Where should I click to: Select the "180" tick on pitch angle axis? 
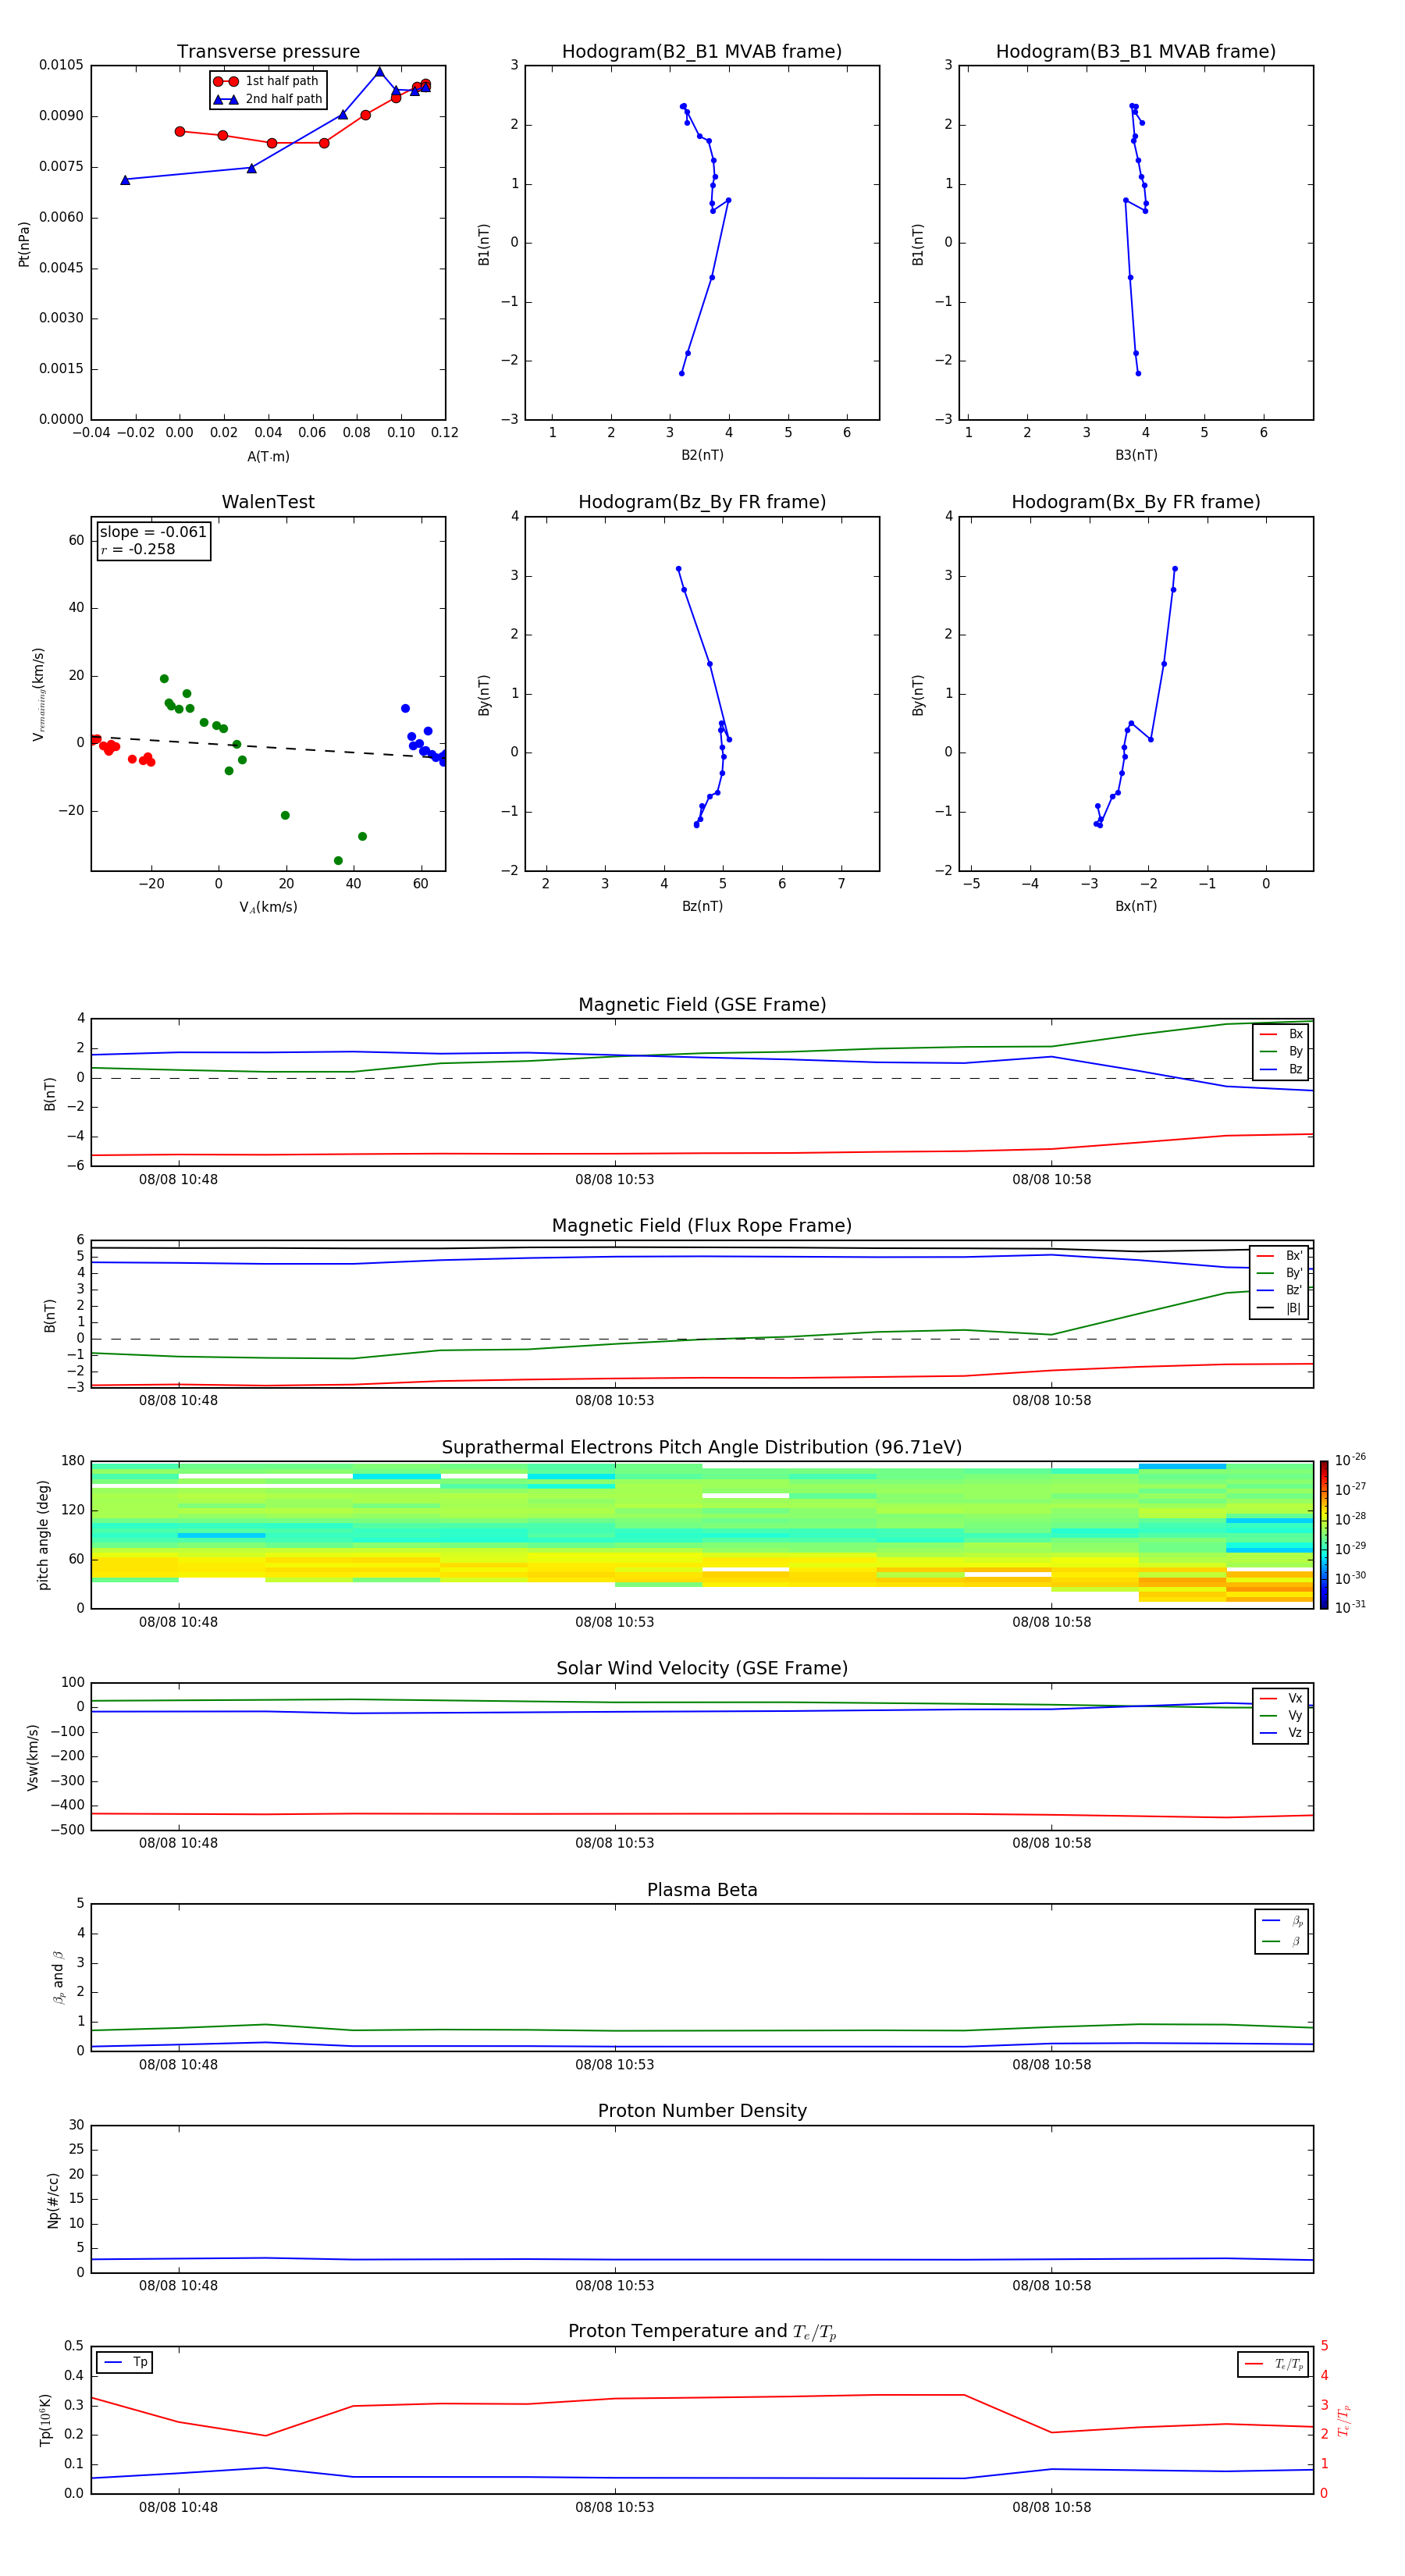tap(73, 1461)
